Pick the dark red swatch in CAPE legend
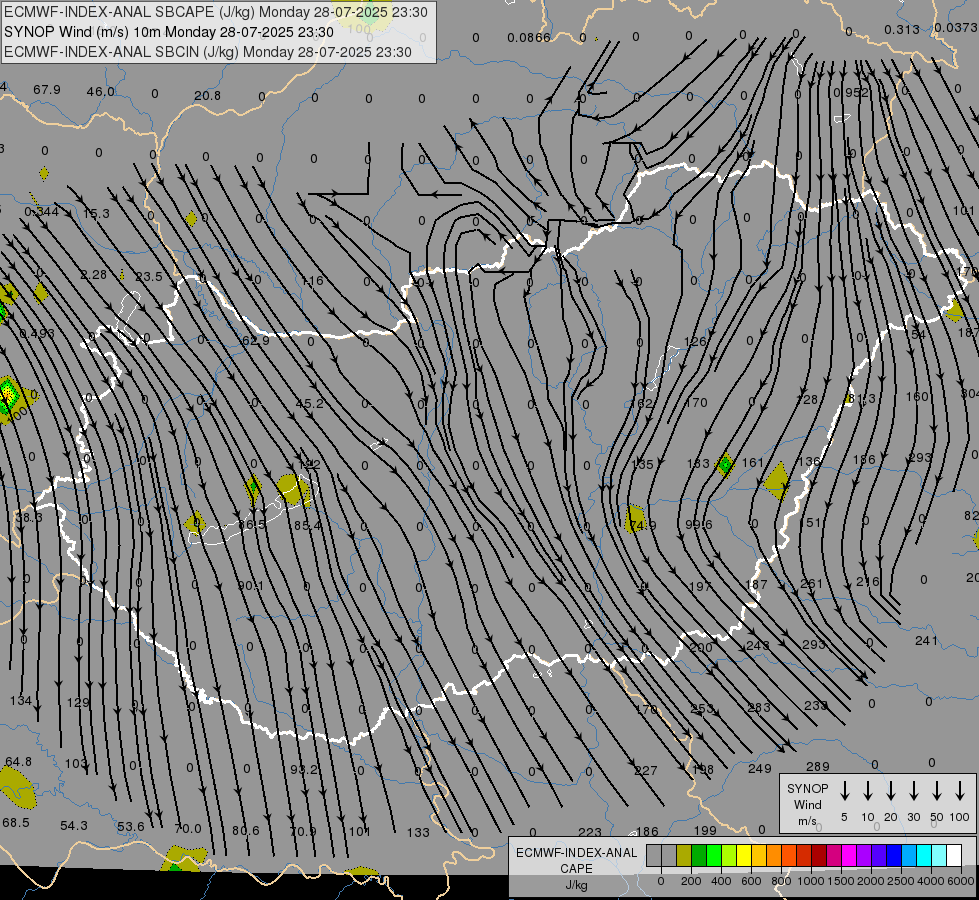This screenshot has width=979, height=900. (819, 856)
